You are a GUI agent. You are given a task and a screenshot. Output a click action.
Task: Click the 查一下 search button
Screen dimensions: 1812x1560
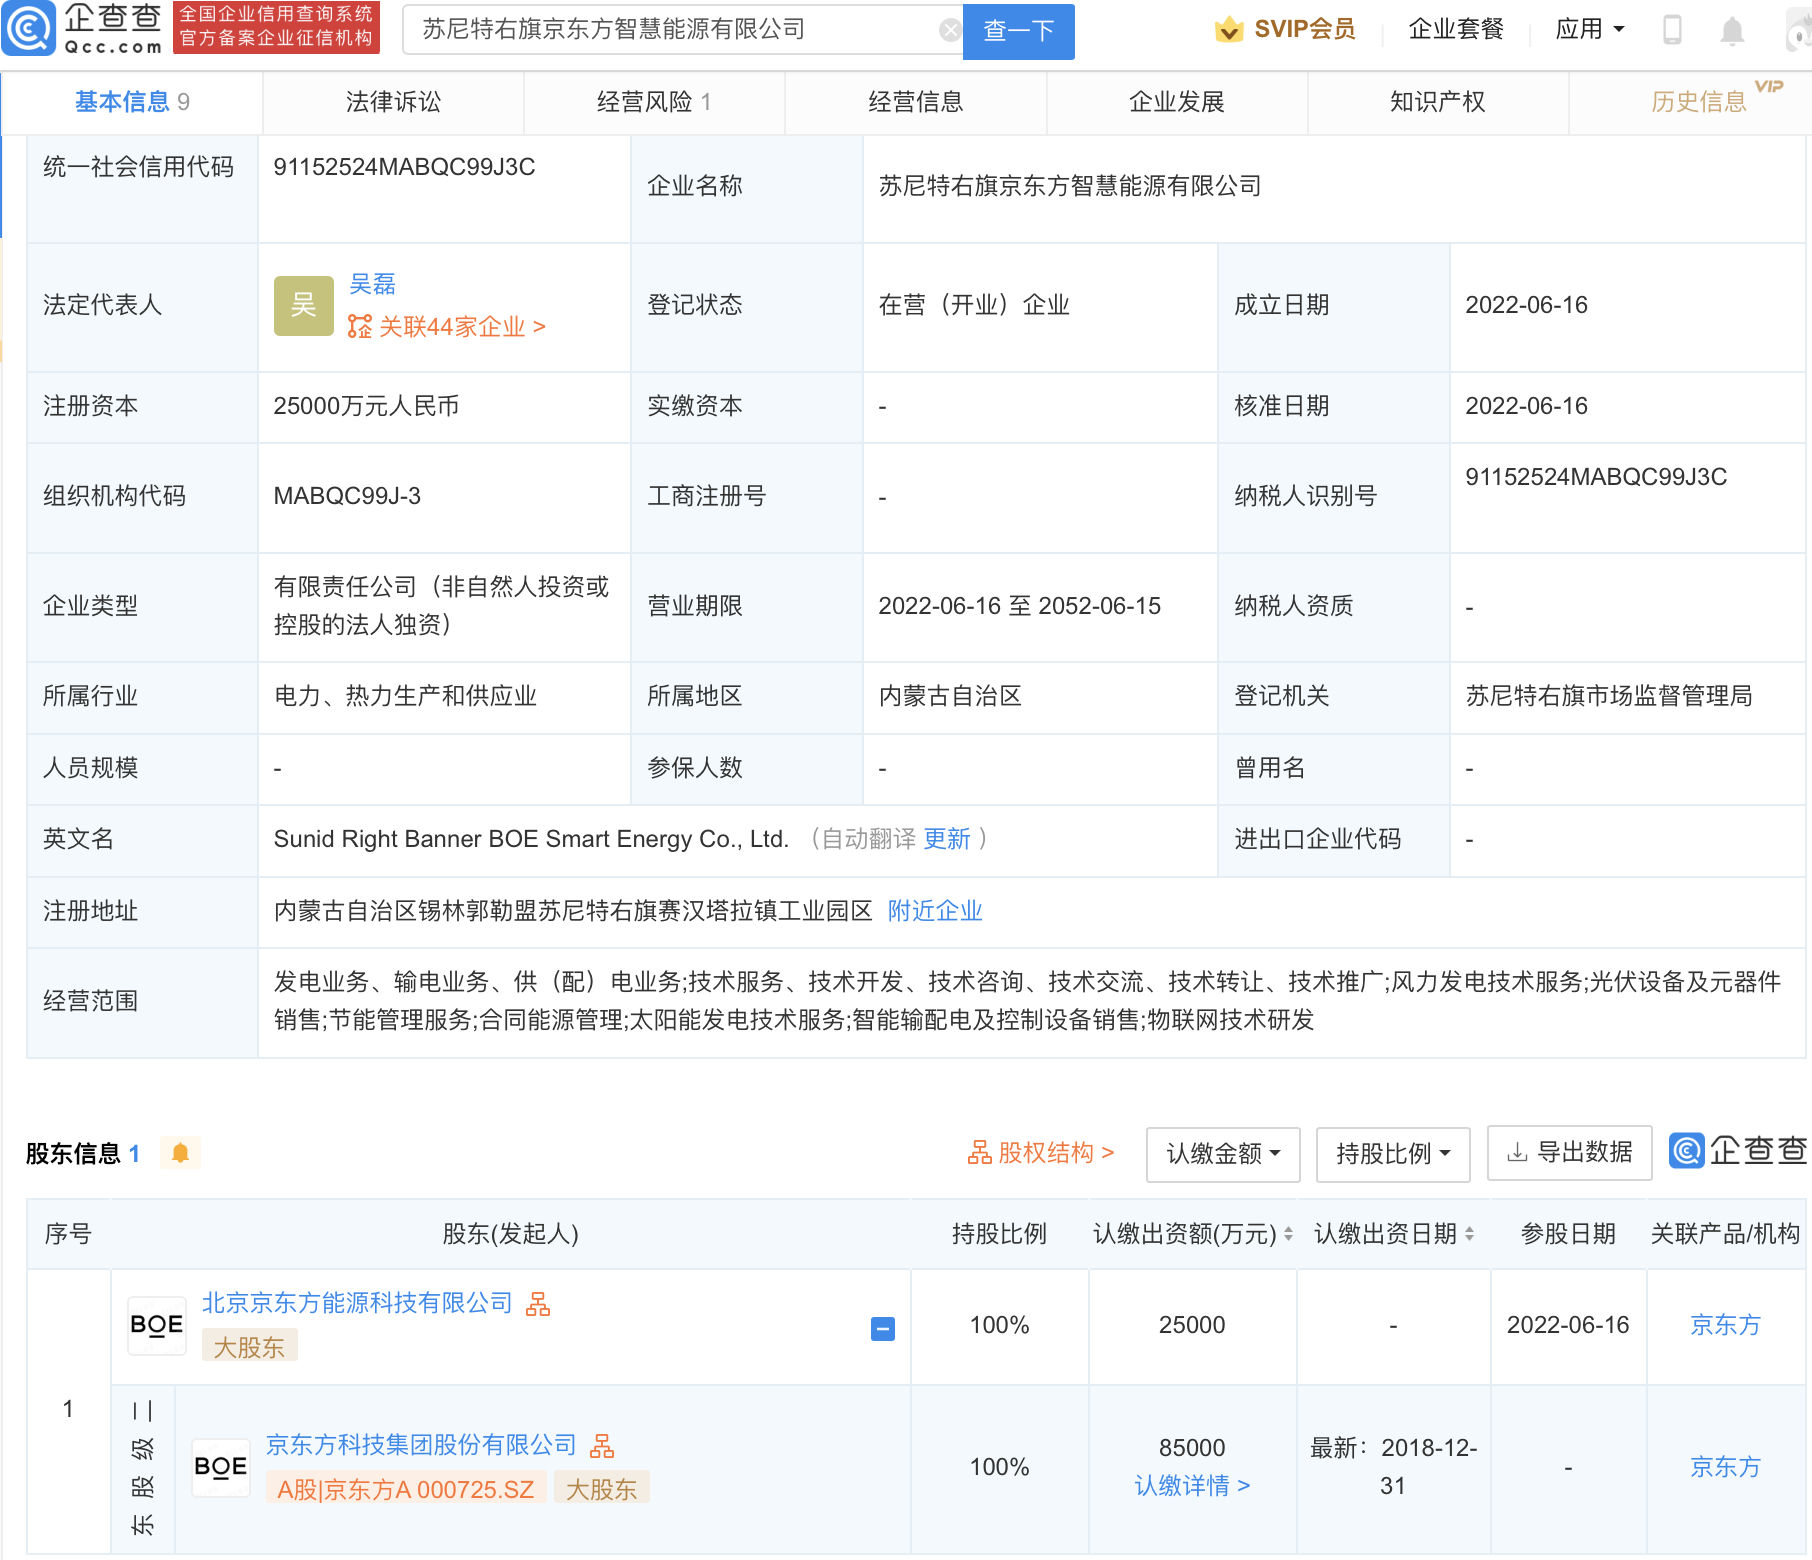(1018, 31)
